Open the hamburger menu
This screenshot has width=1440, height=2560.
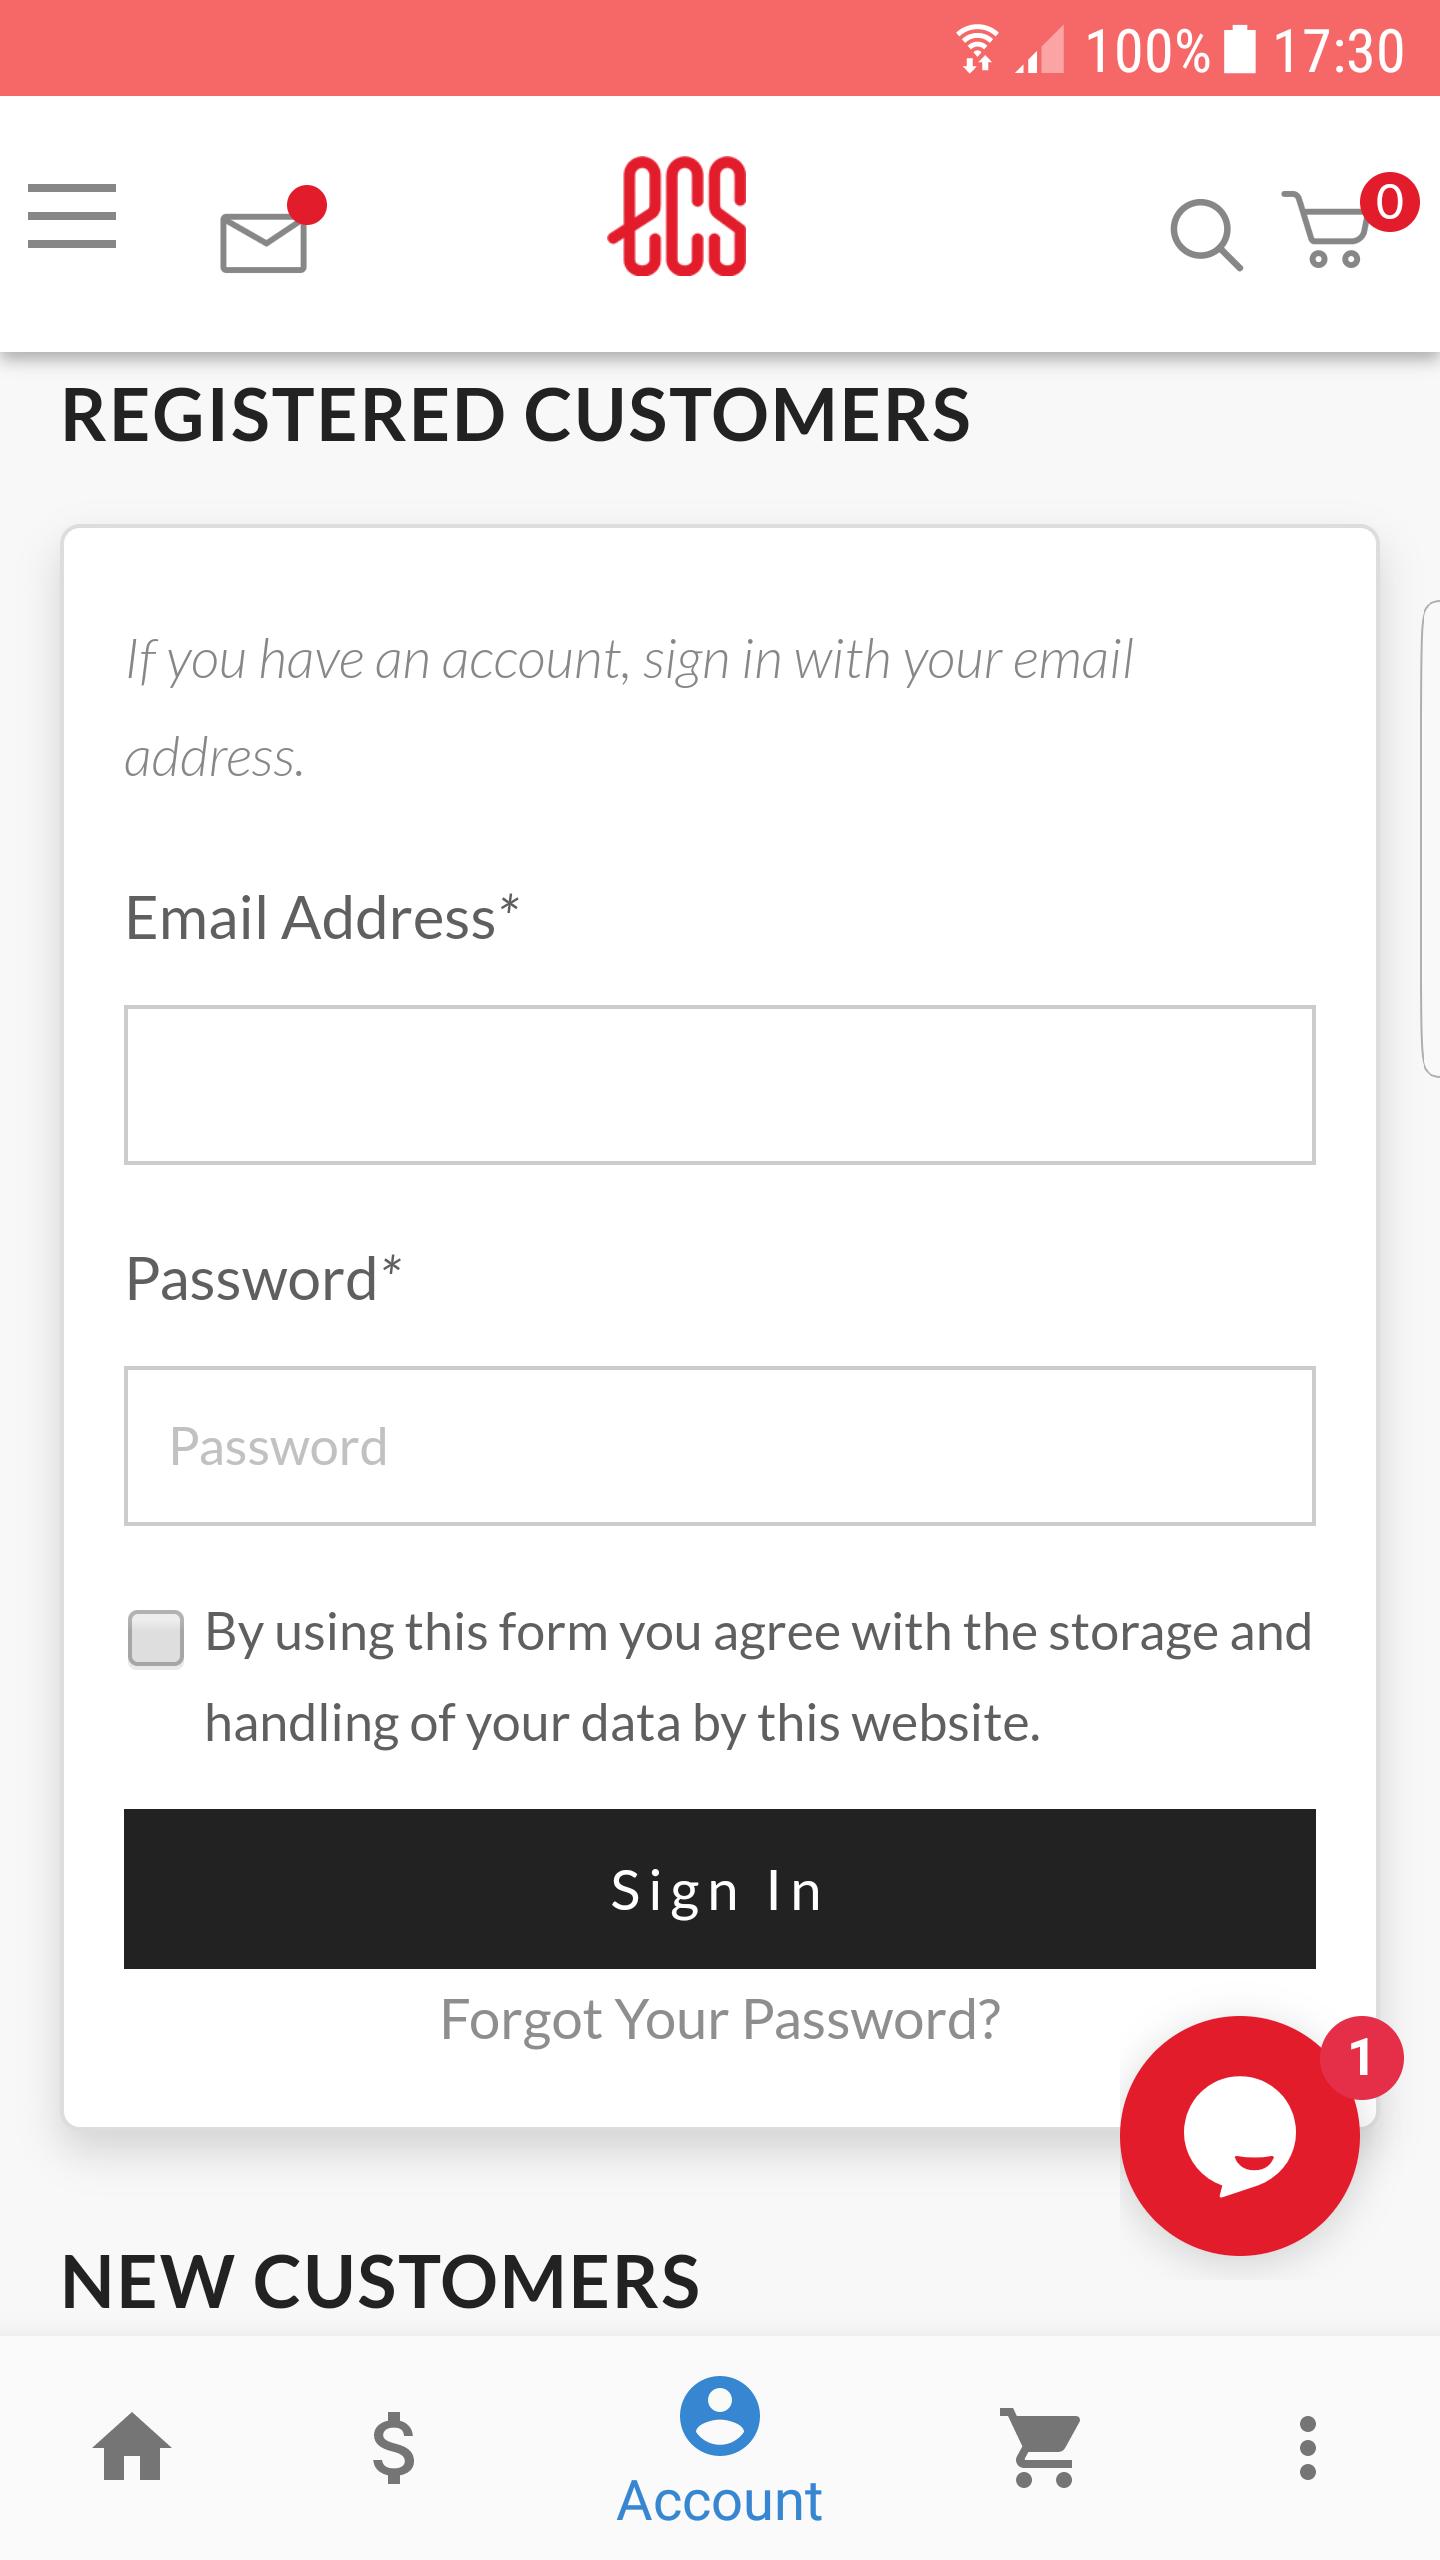point(72,215)
